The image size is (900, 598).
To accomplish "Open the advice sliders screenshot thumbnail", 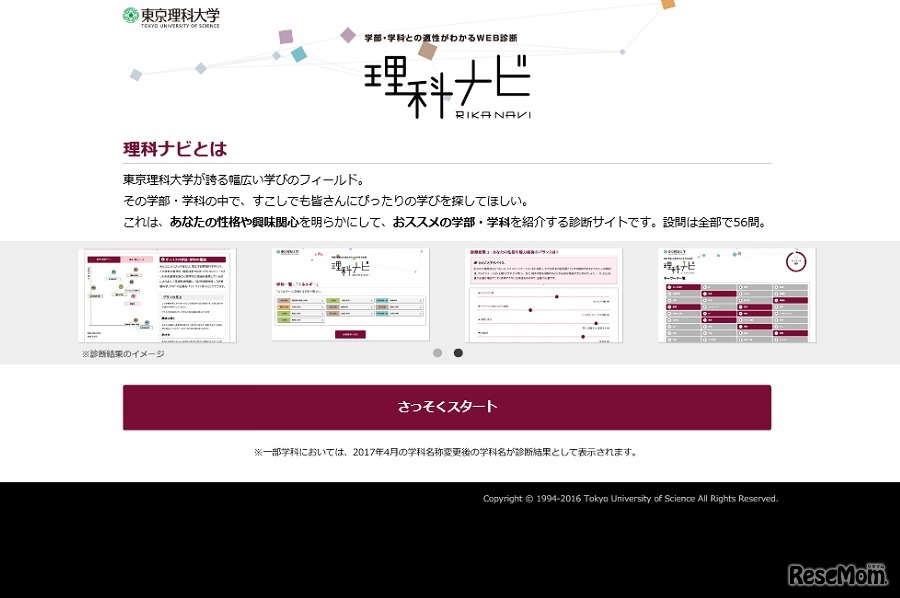I will (544, 294).
